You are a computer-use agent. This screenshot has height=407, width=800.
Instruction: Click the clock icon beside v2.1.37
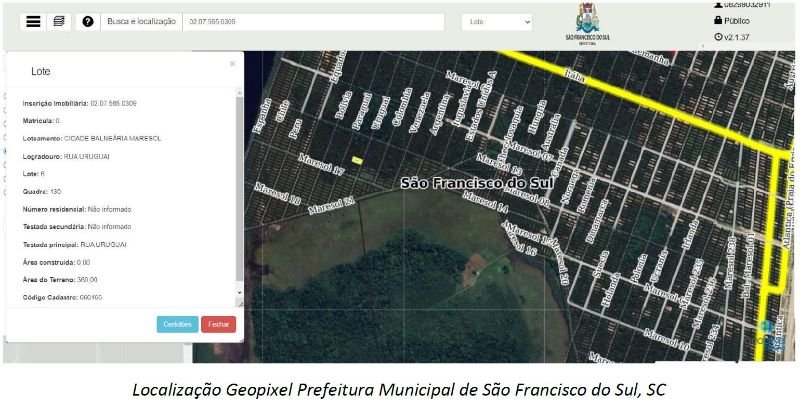click(x=718, y=37)
